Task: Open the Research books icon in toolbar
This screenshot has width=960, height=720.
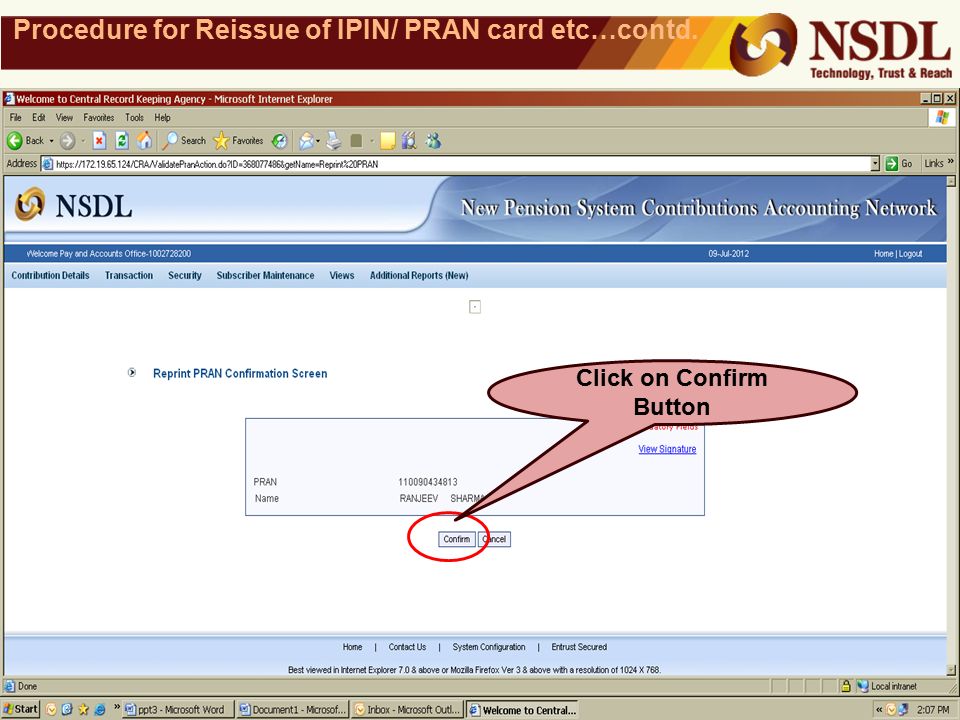Action: tap(409, 141)
